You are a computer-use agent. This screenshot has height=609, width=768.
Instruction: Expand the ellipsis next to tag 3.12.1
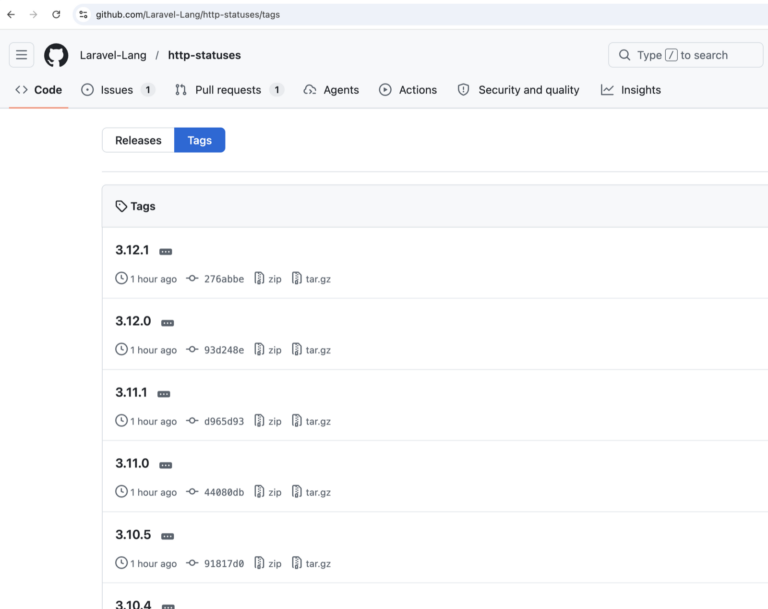(x=166, y=252)
